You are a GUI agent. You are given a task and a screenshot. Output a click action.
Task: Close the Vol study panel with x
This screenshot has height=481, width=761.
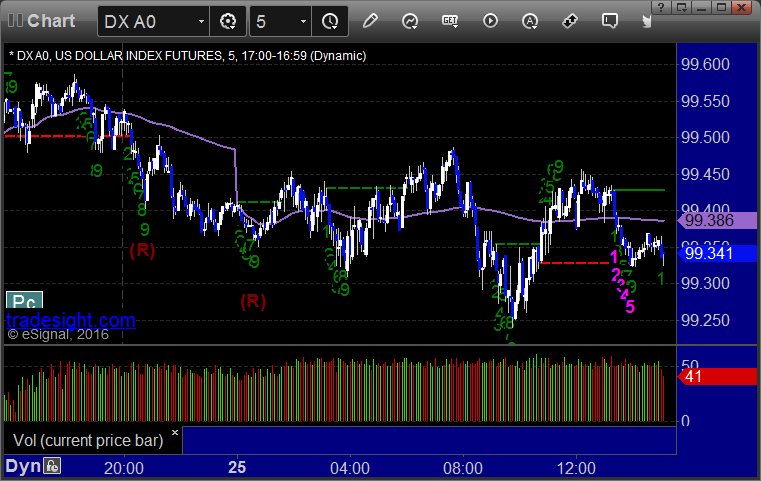(x=175, y=432)
